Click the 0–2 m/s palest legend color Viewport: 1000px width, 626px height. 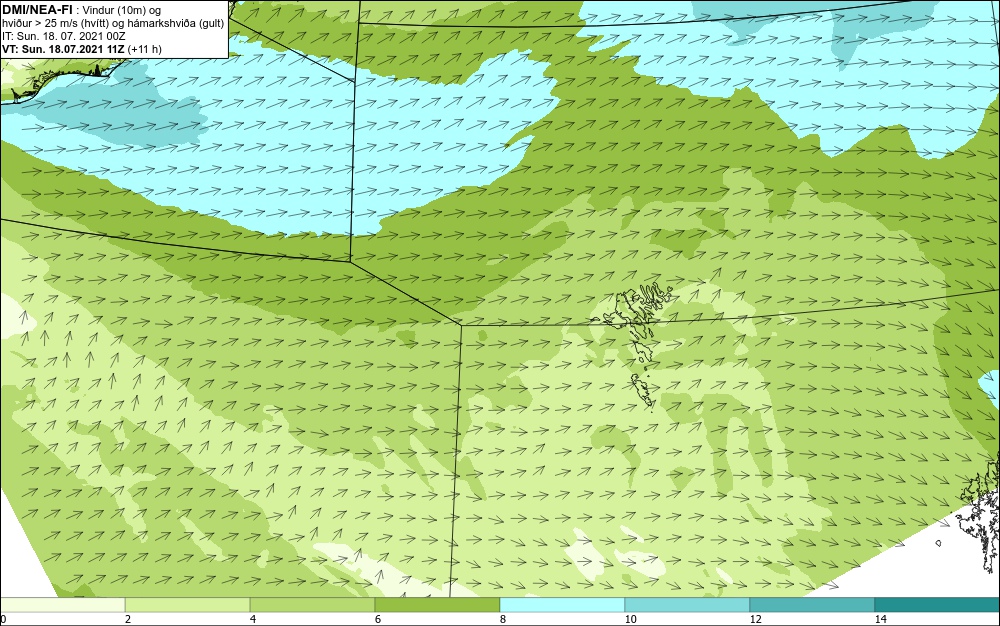[x=62, y=605]
